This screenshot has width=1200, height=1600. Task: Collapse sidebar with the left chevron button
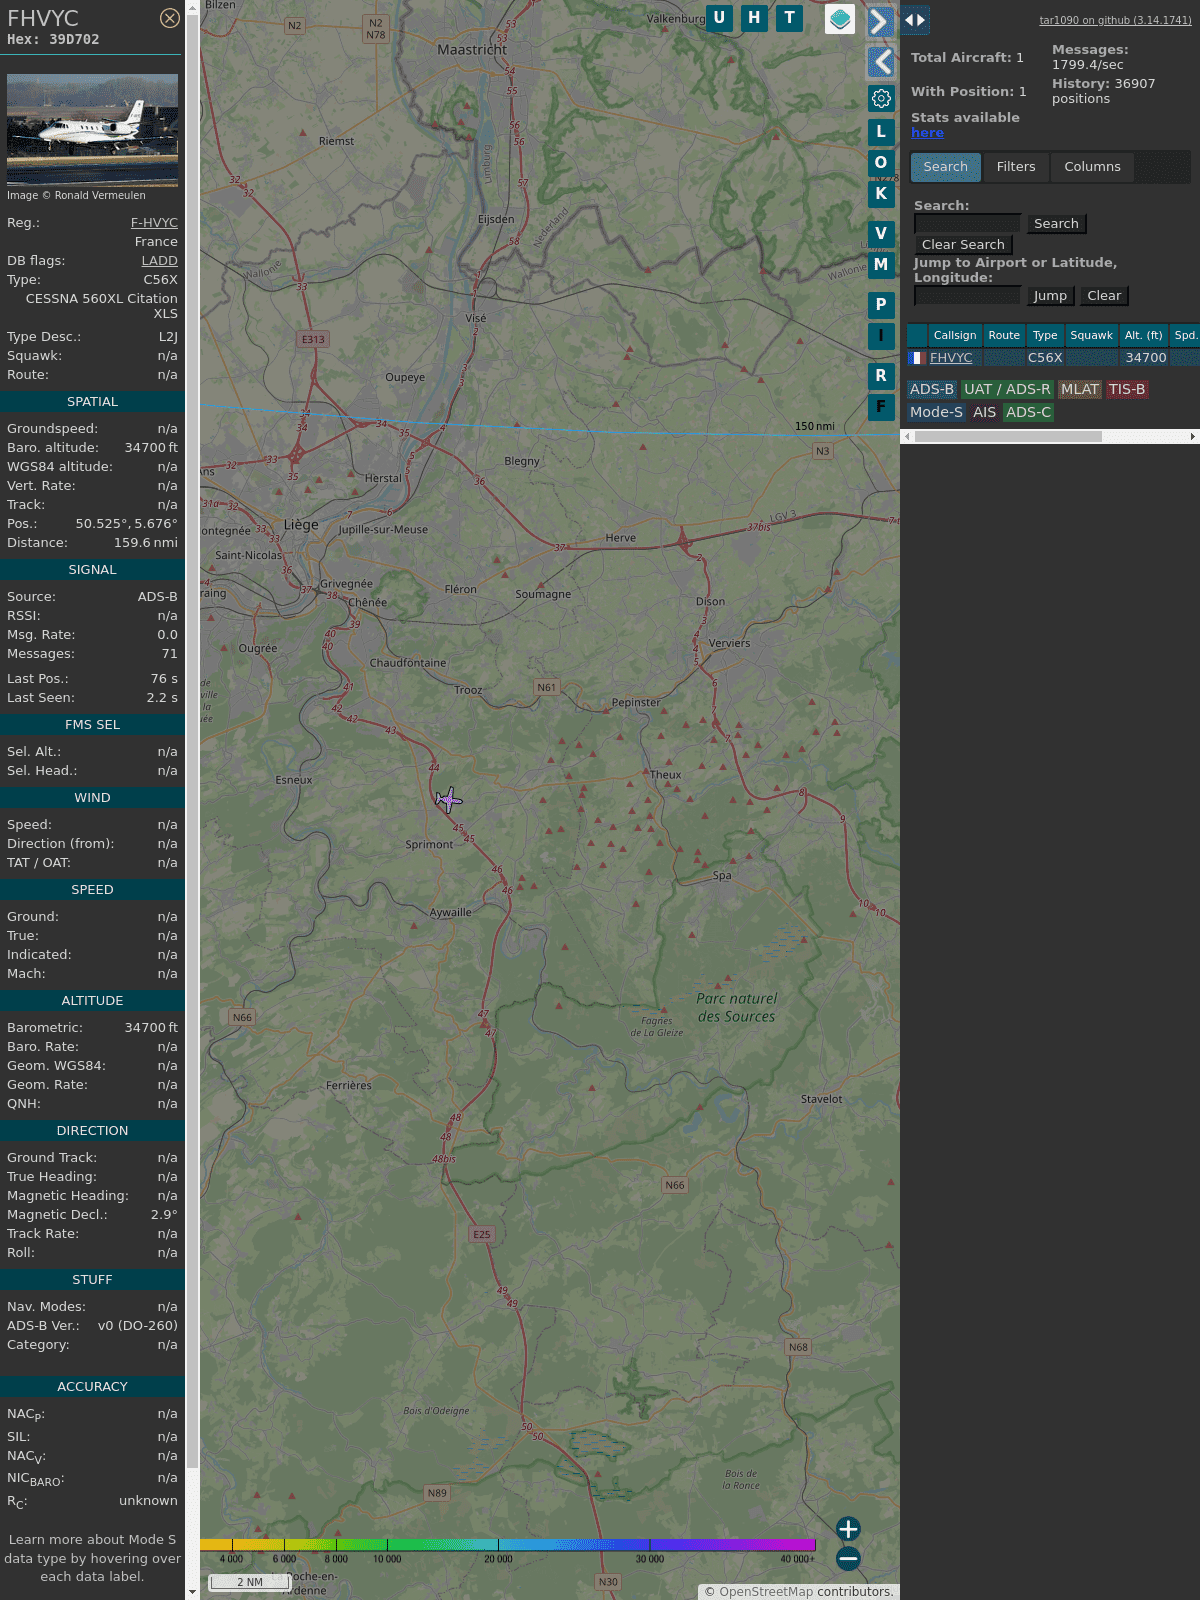click(x=880, y=62)
